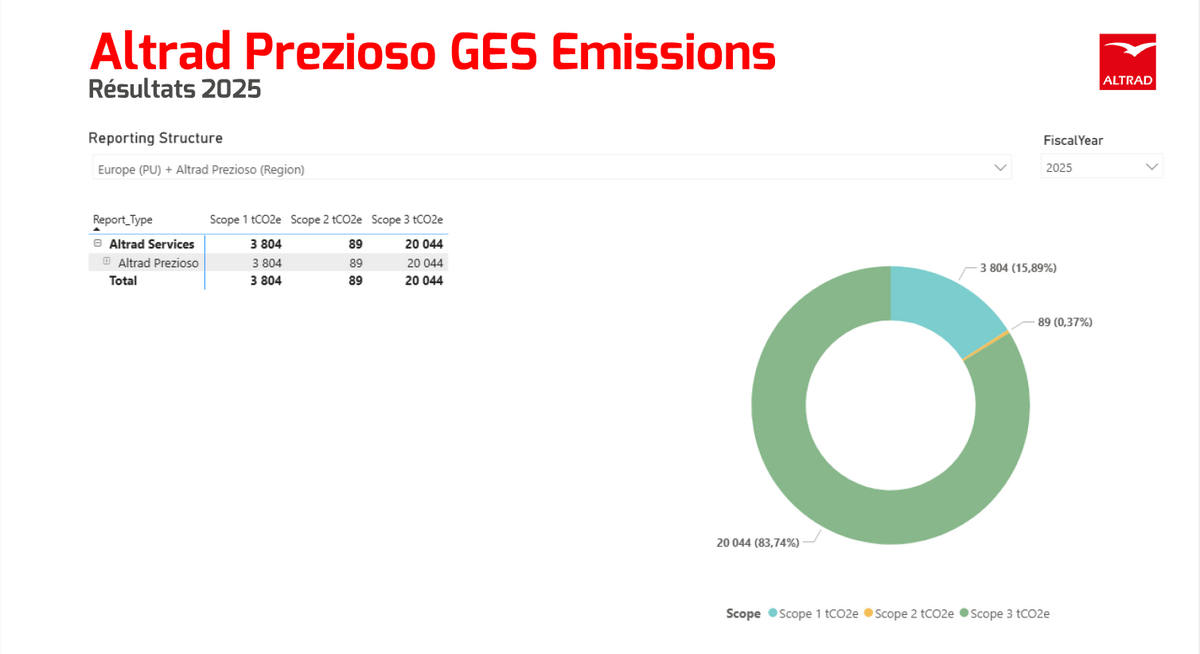Click the 3 804 (15,89%) data label

point(1016,268)
